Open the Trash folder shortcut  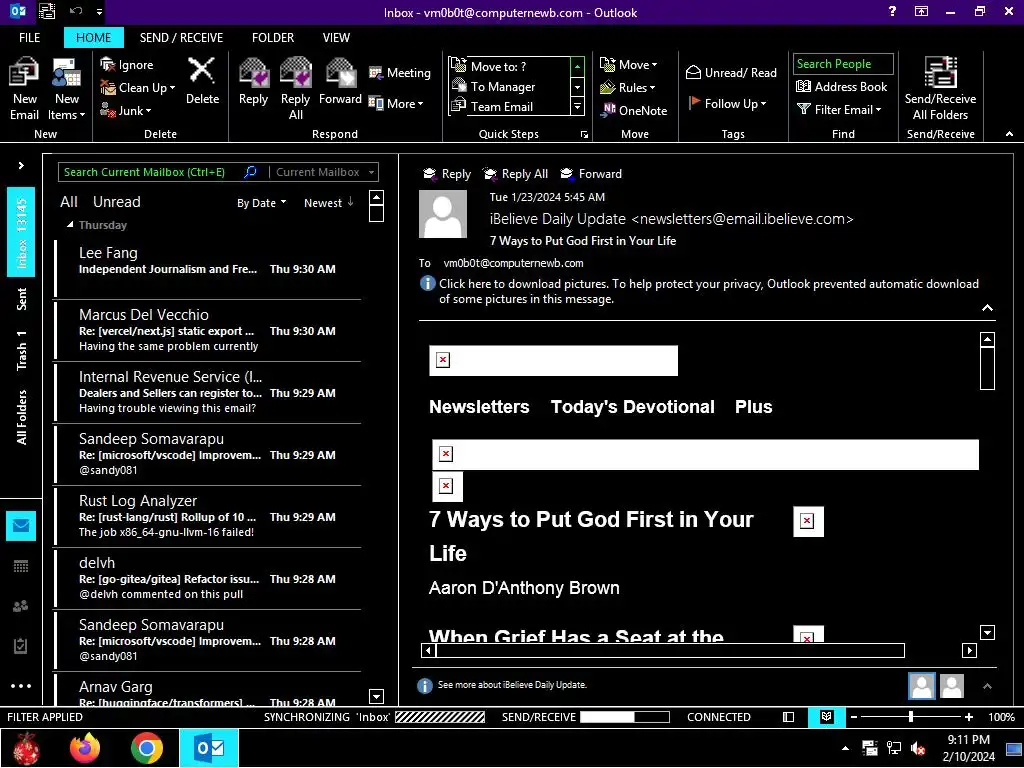pyautogui.click(x=22, y=351)
